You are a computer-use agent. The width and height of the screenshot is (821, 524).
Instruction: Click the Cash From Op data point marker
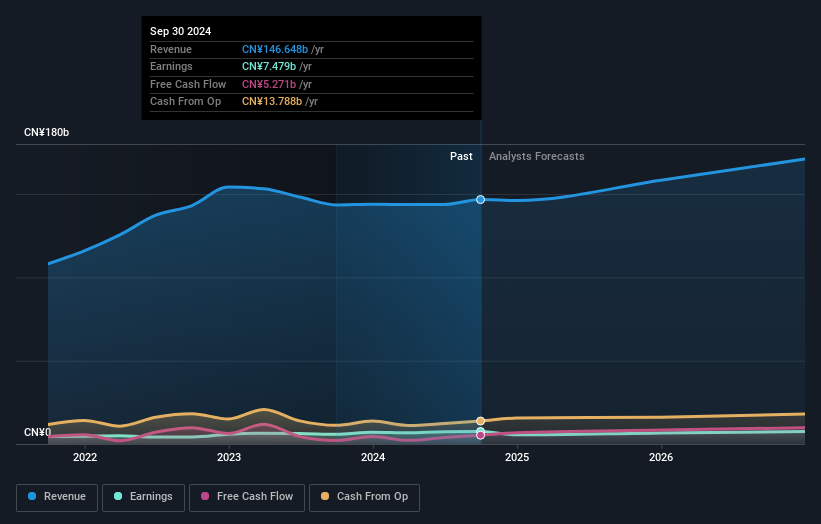coord(480,421)
